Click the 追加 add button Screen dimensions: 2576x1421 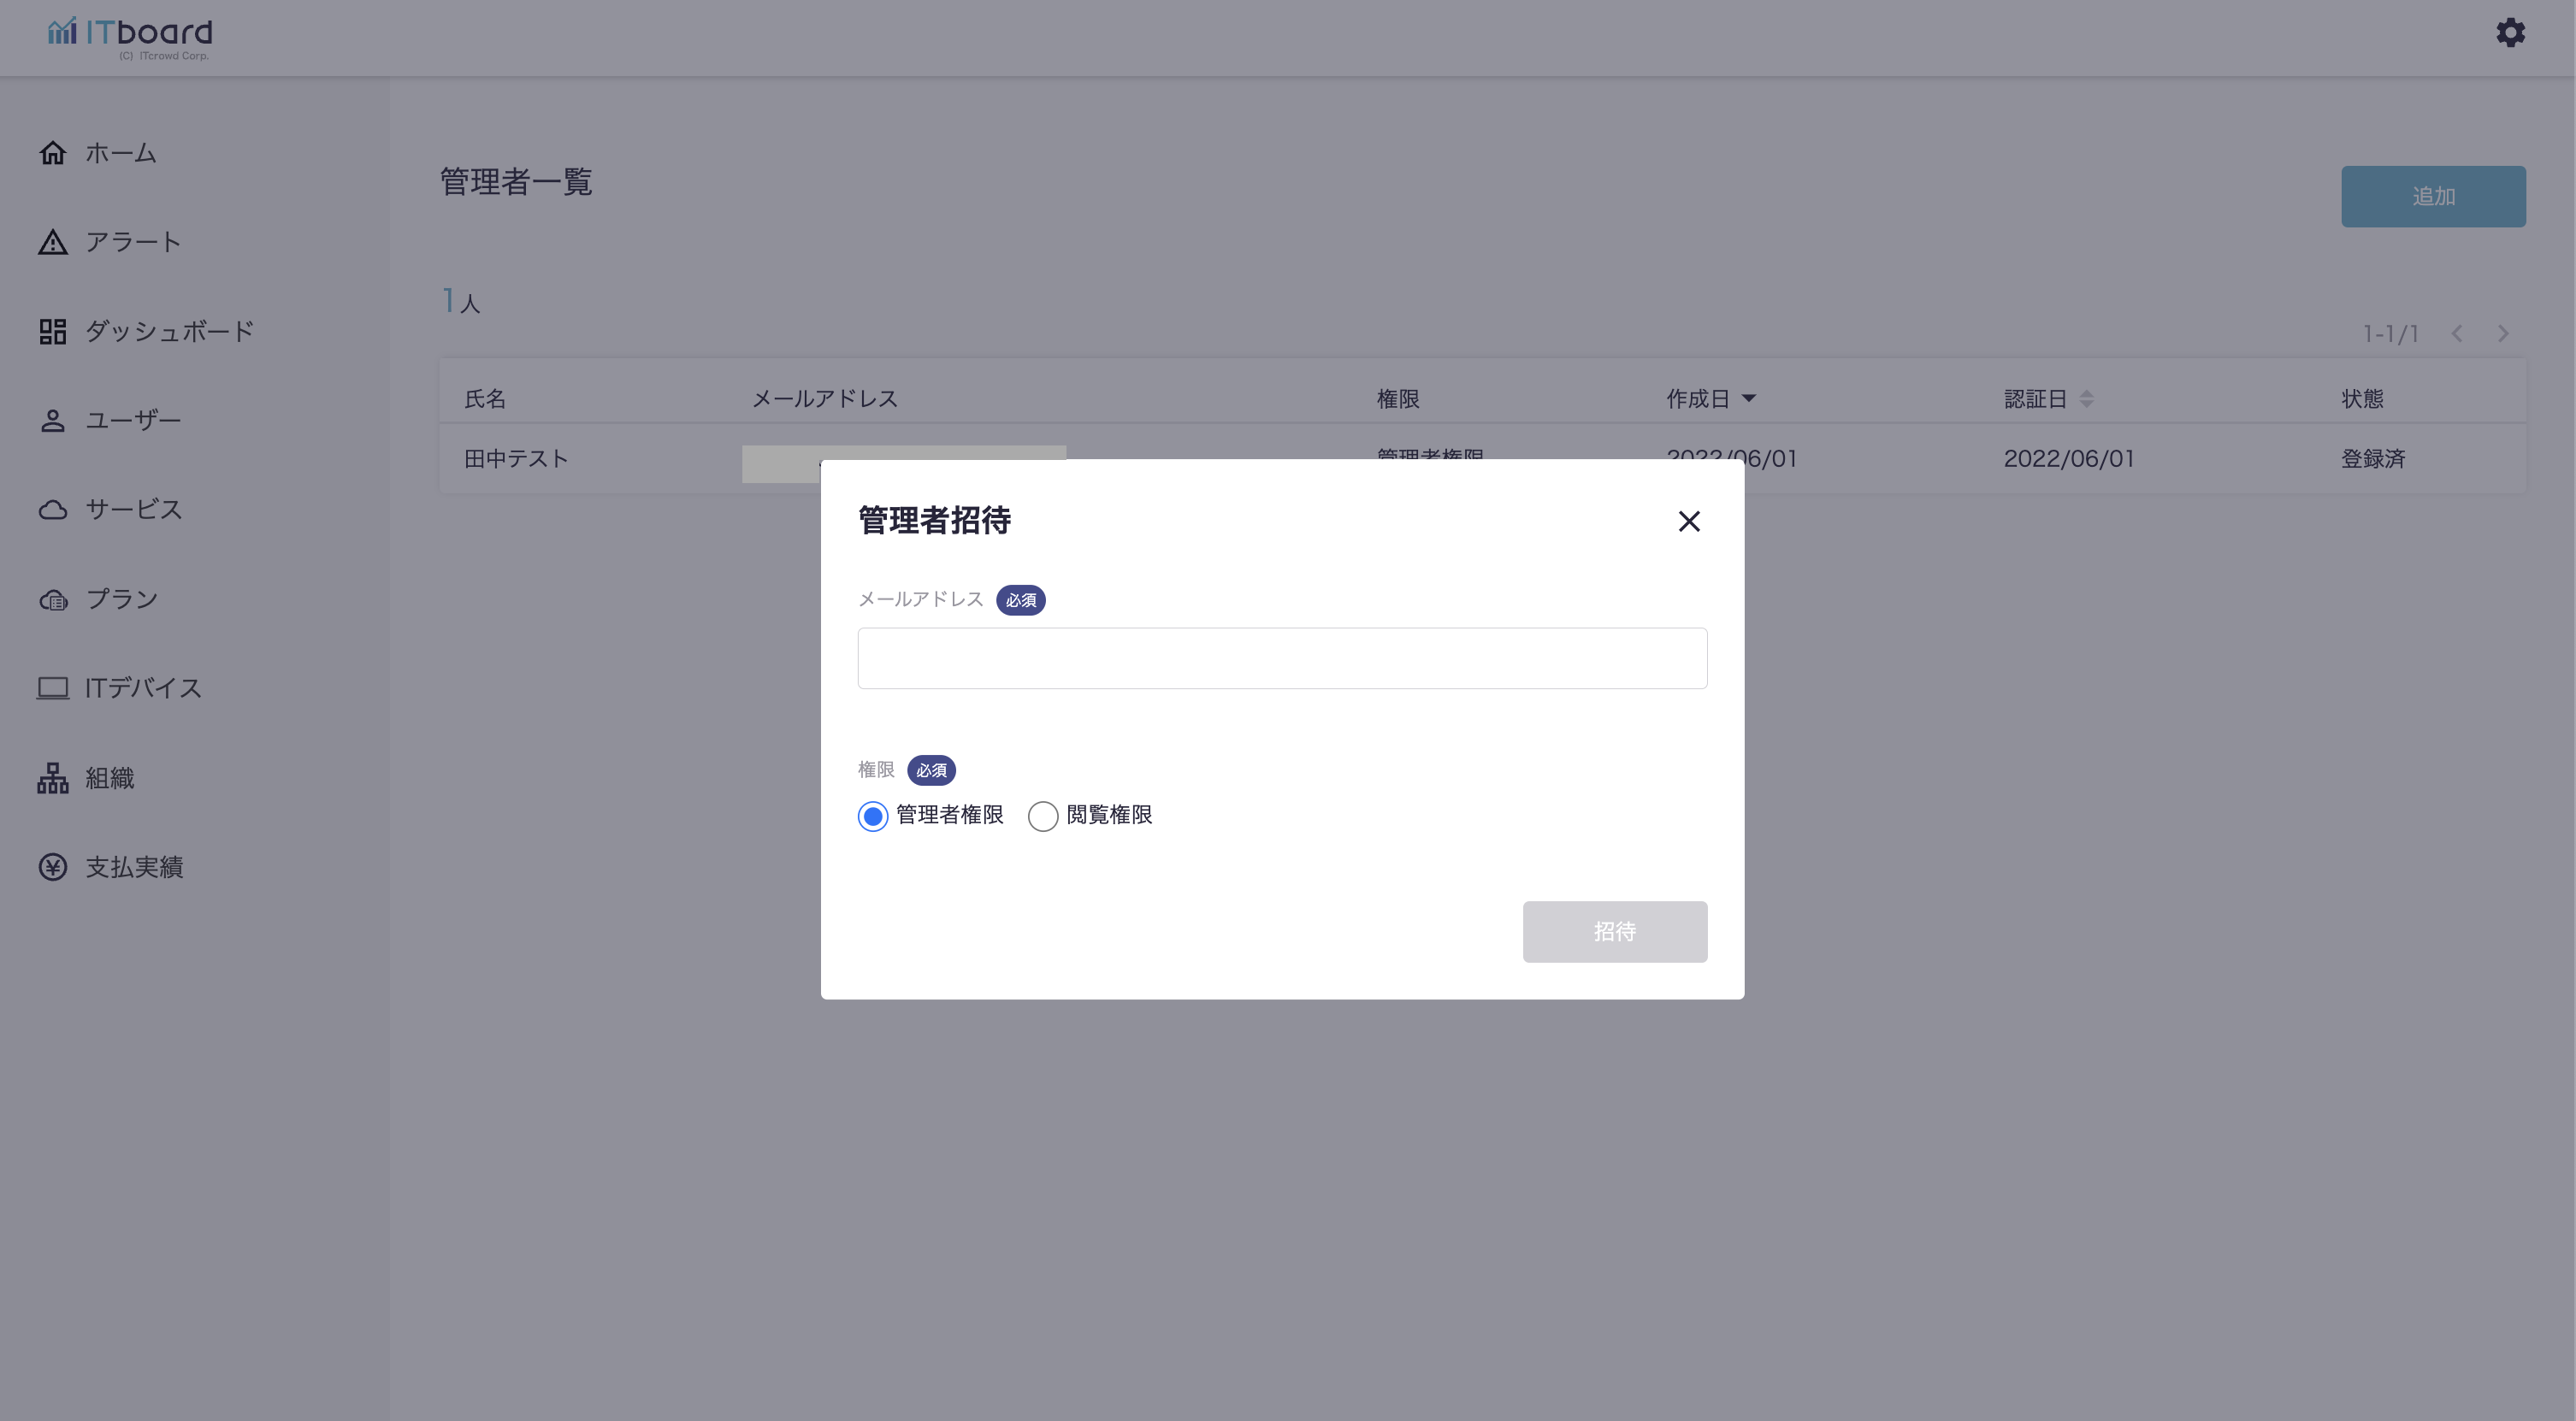[x=2432, y=197]
